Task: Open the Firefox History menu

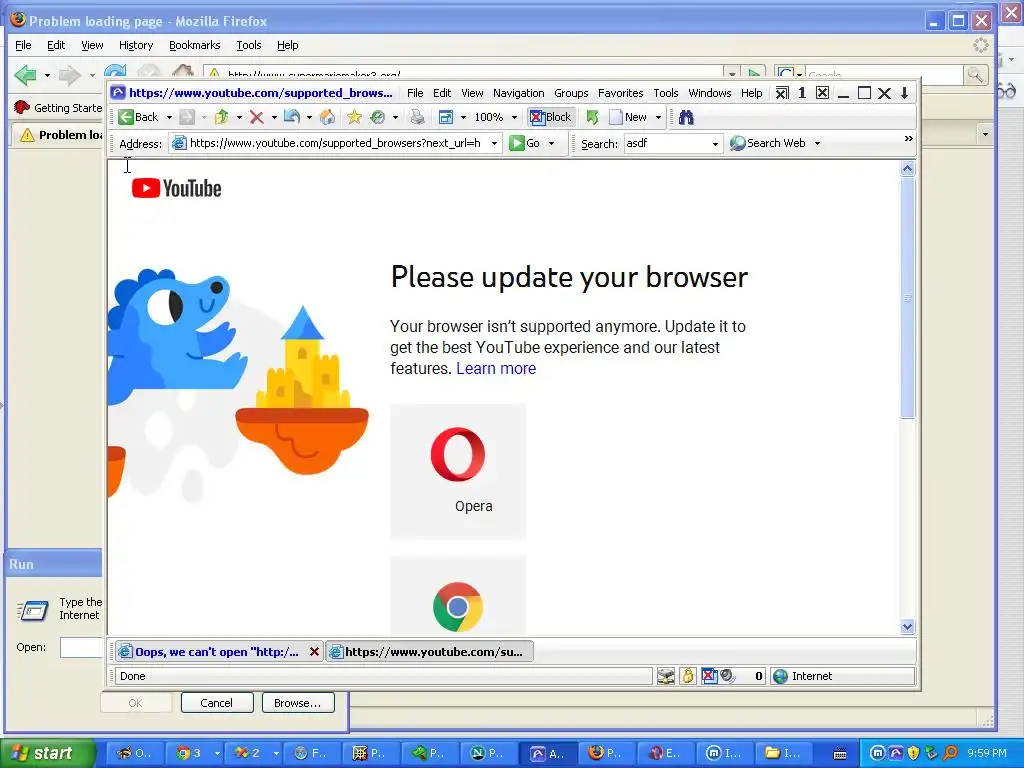Action: (136, 45)
